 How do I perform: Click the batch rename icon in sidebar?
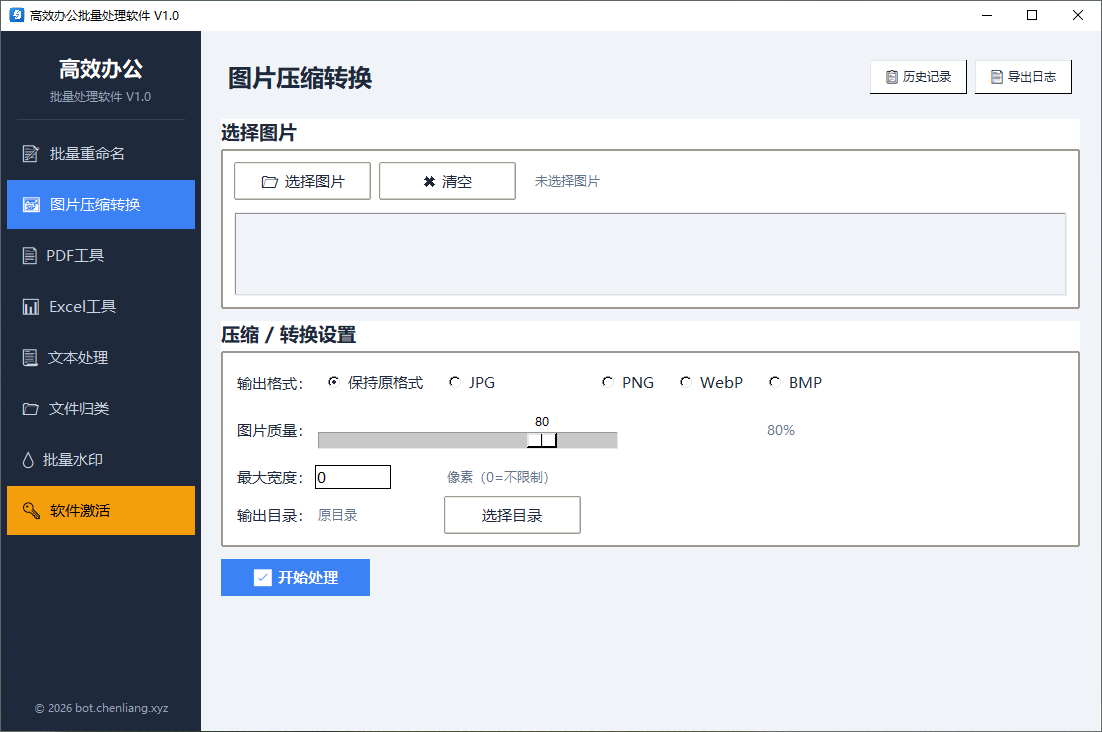click(x=30, y=154)
